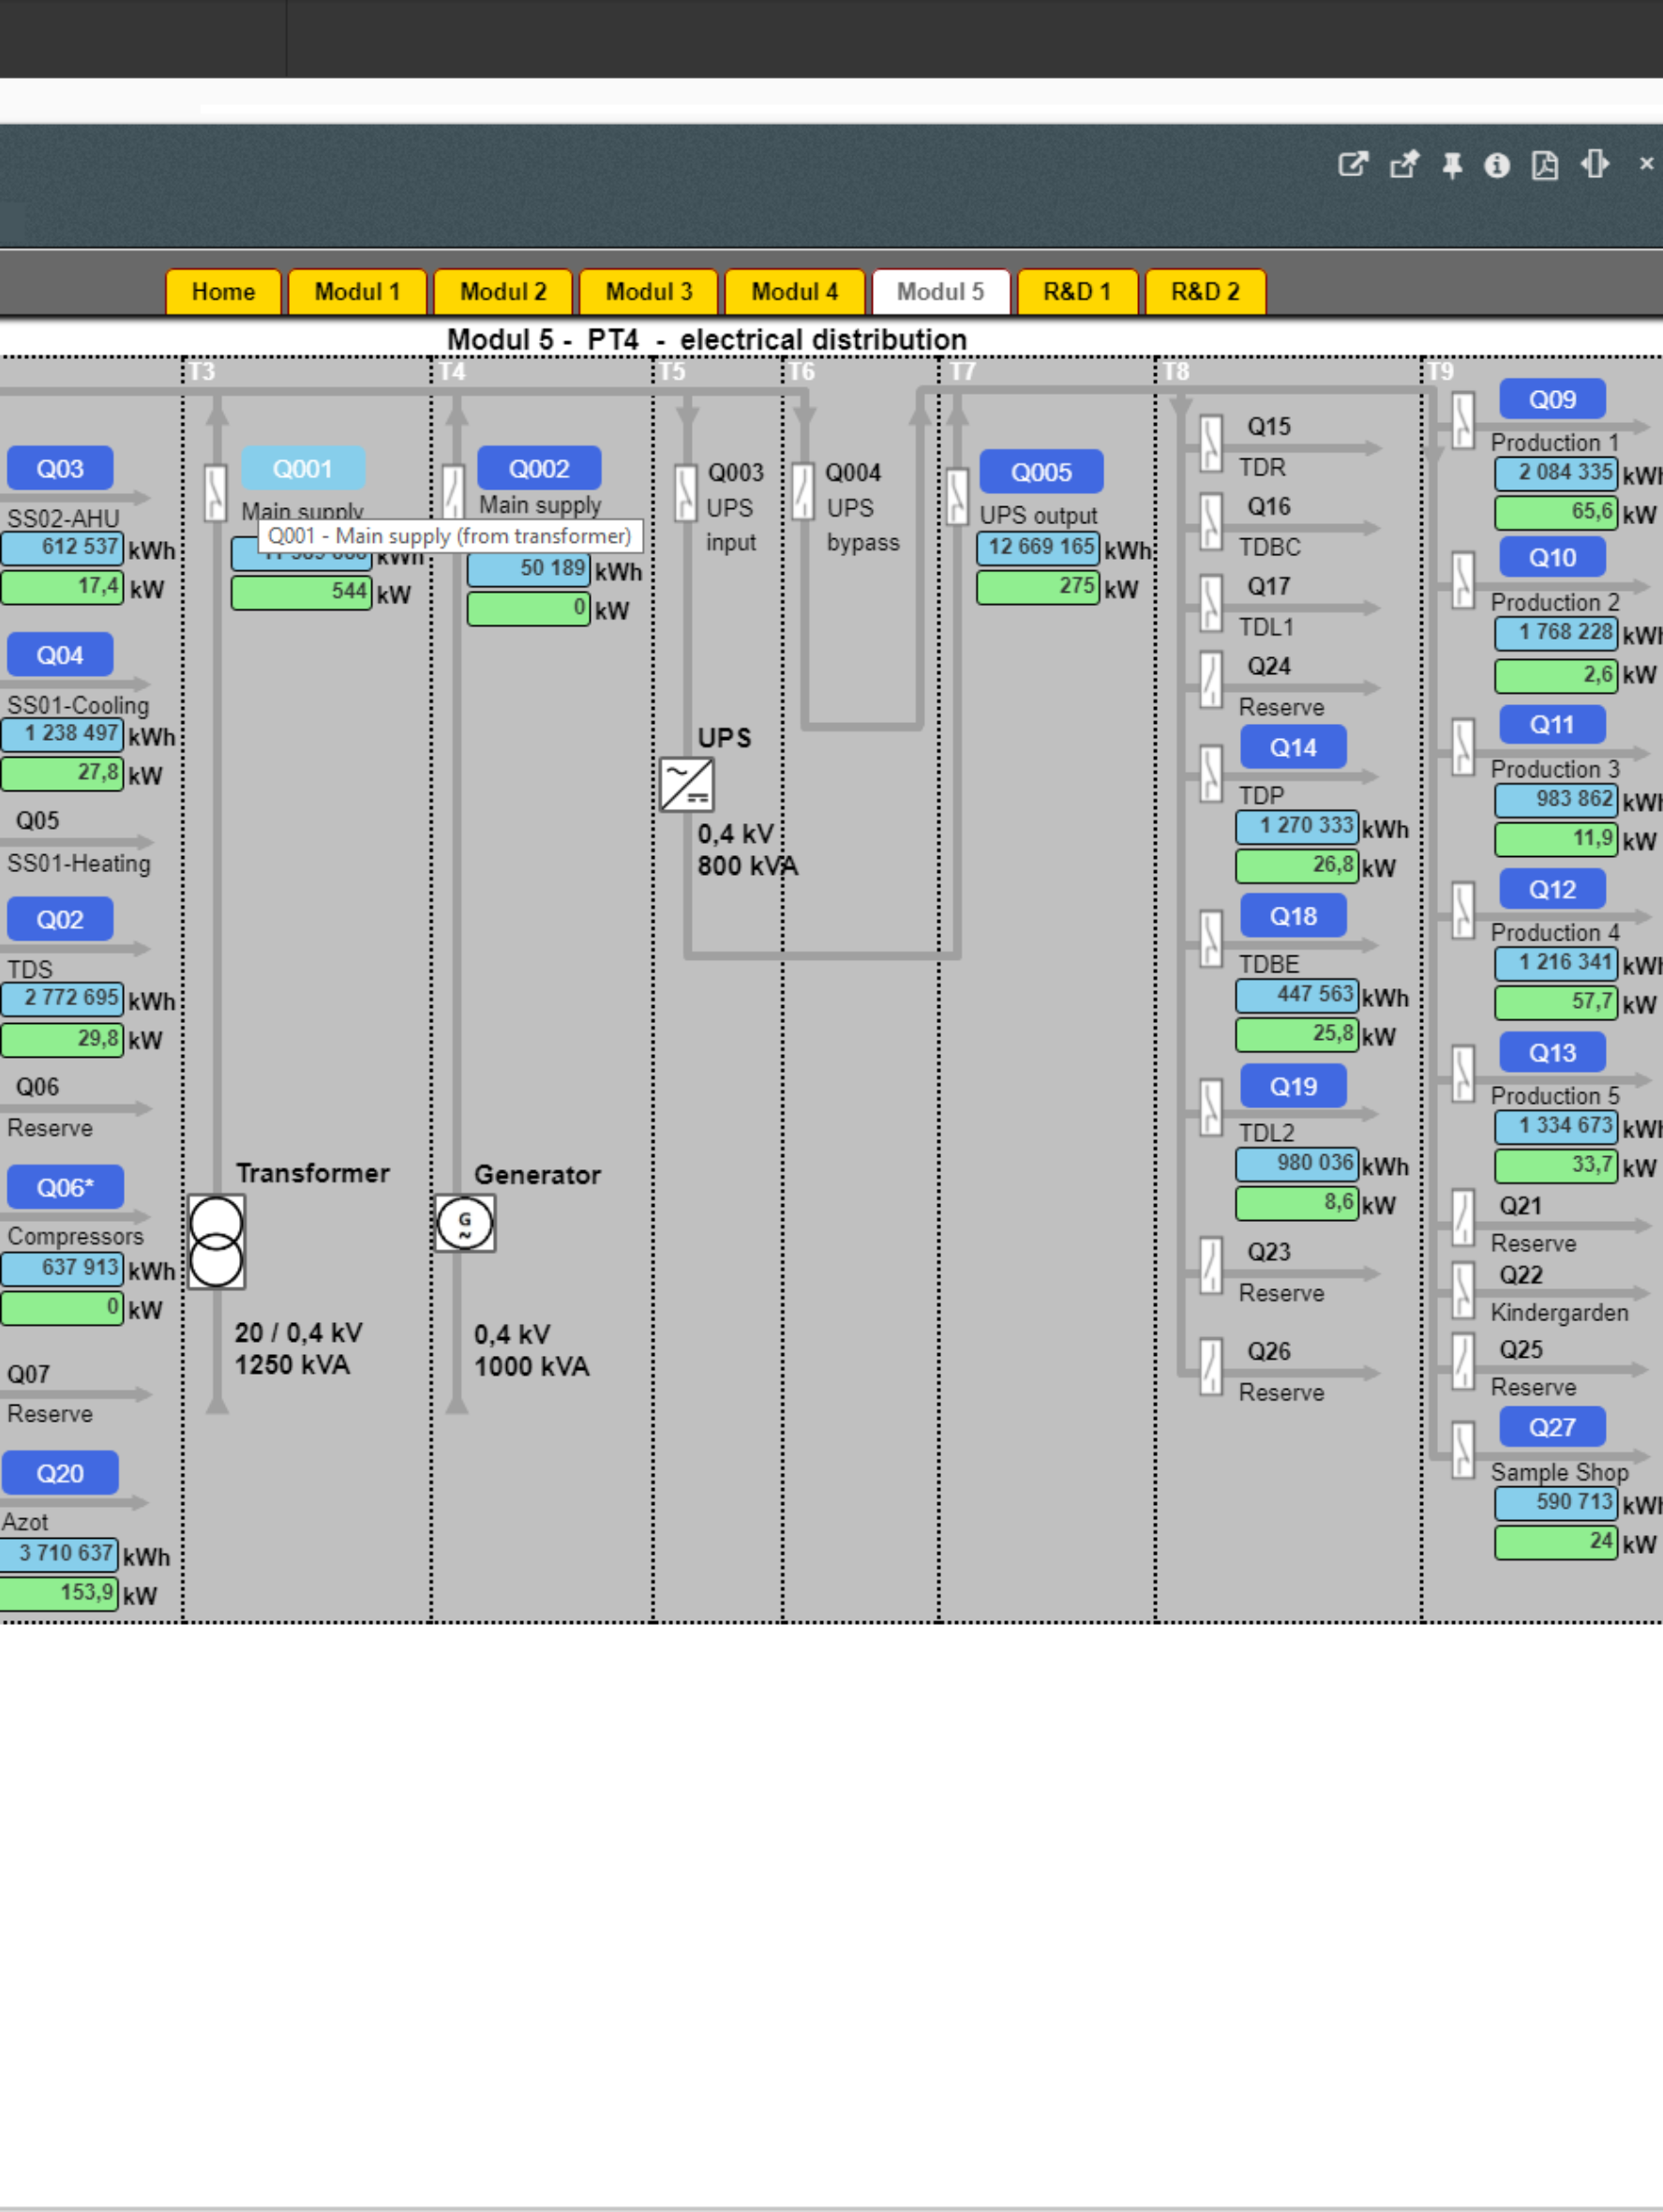
Task: Export the view as PDF
Action: tap(1544, 165)
